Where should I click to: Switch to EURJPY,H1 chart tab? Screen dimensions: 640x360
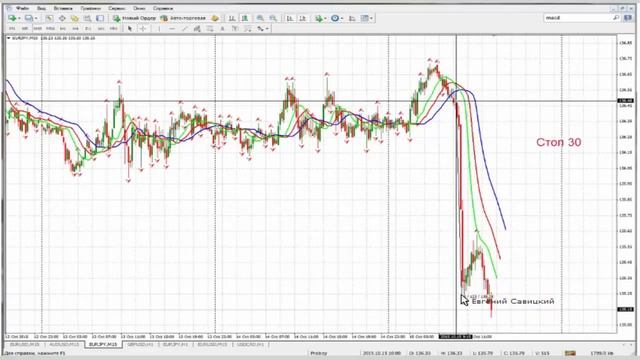click(x=176, y=345)
